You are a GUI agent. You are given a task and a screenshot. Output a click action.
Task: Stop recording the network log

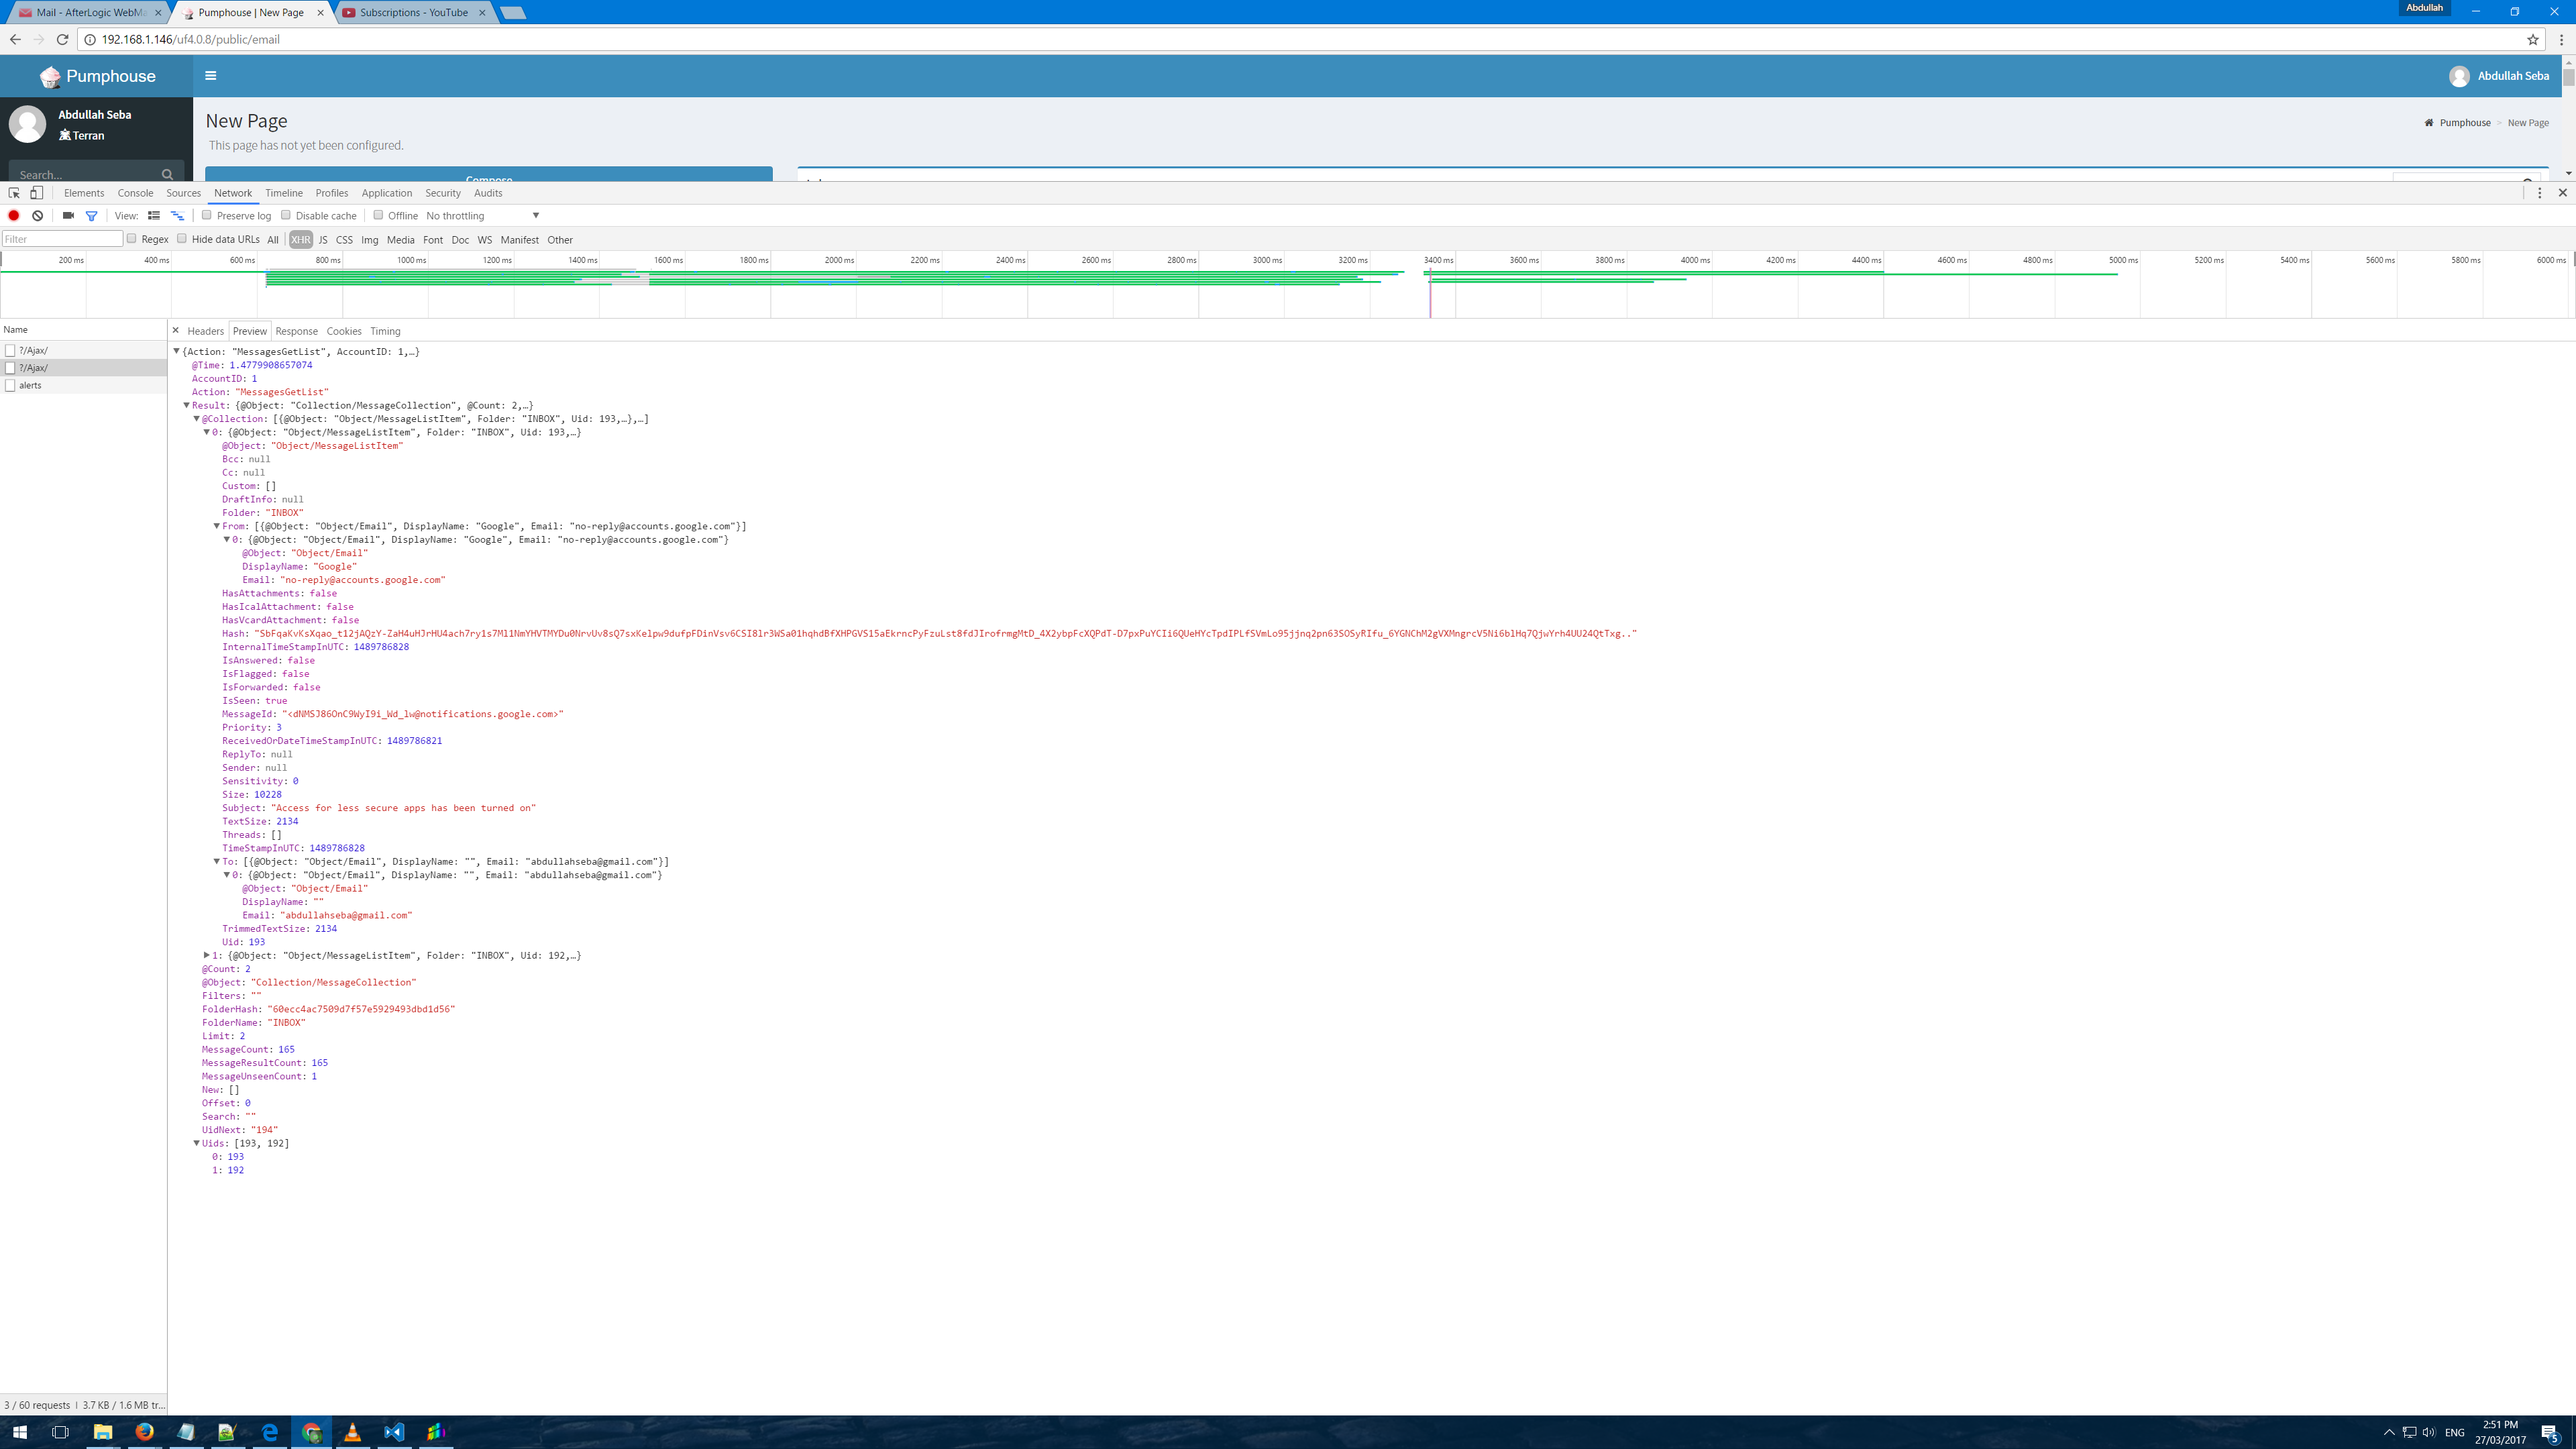(x=14, y=216)
